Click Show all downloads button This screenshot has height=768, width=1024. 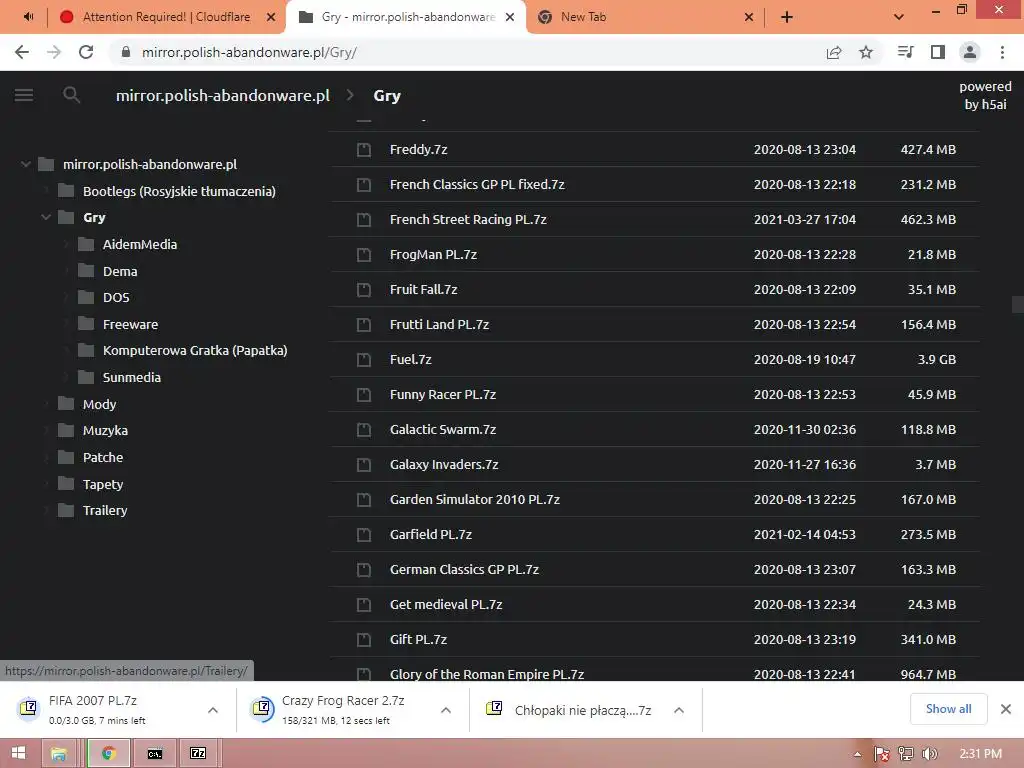click(948, 709)
